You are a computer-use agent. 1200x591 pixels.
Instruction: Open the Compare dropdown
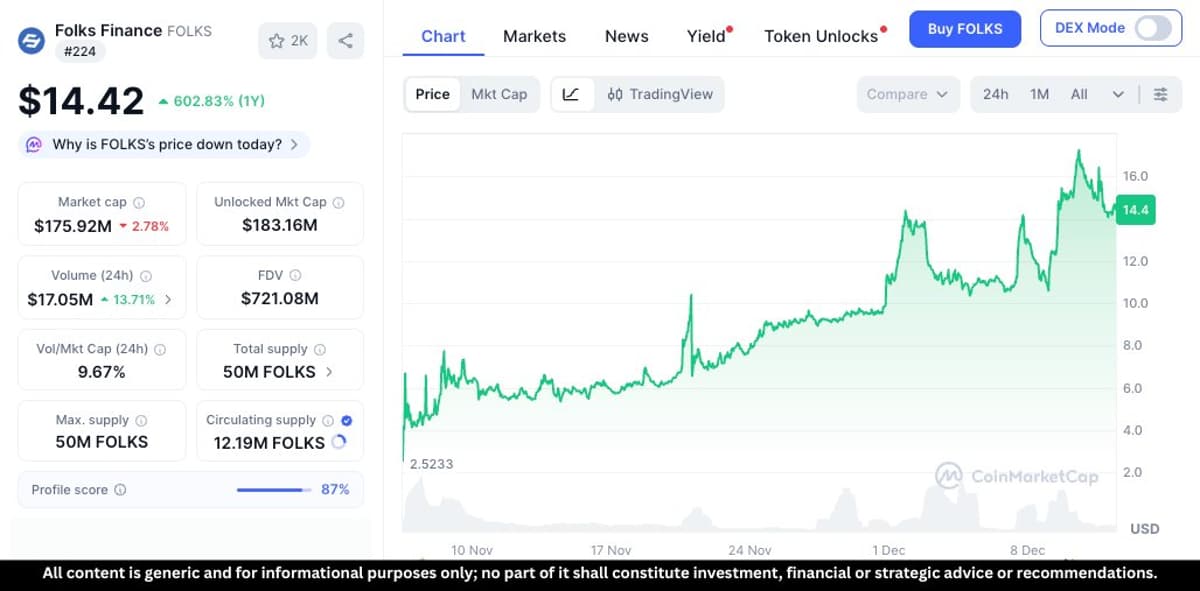click(x=907, y=93)
